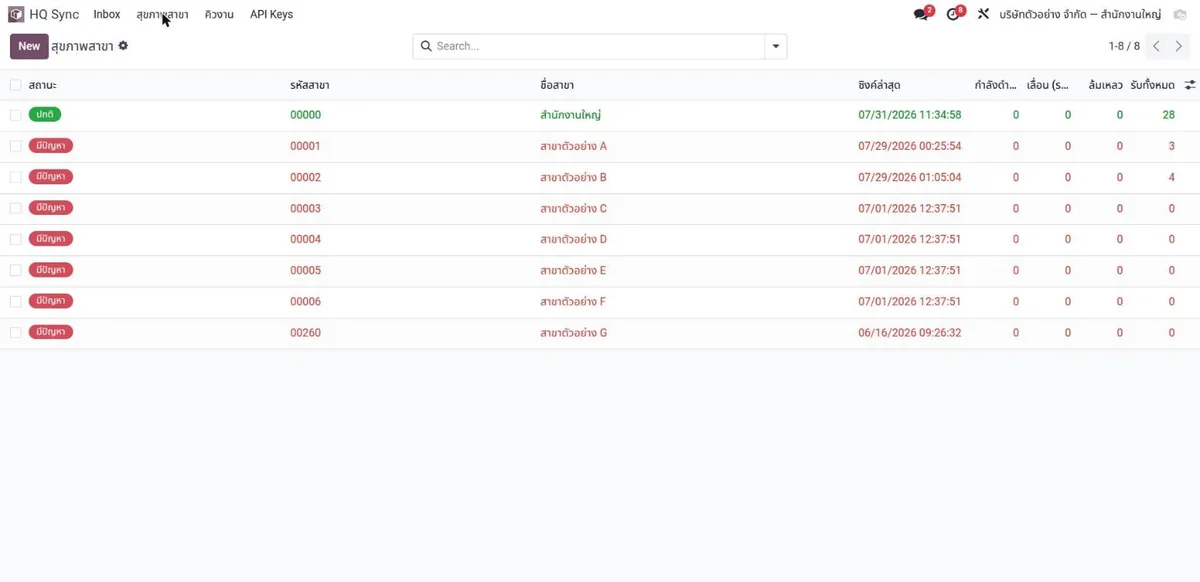Click the debug tools wrench icon

pos(983,14)
